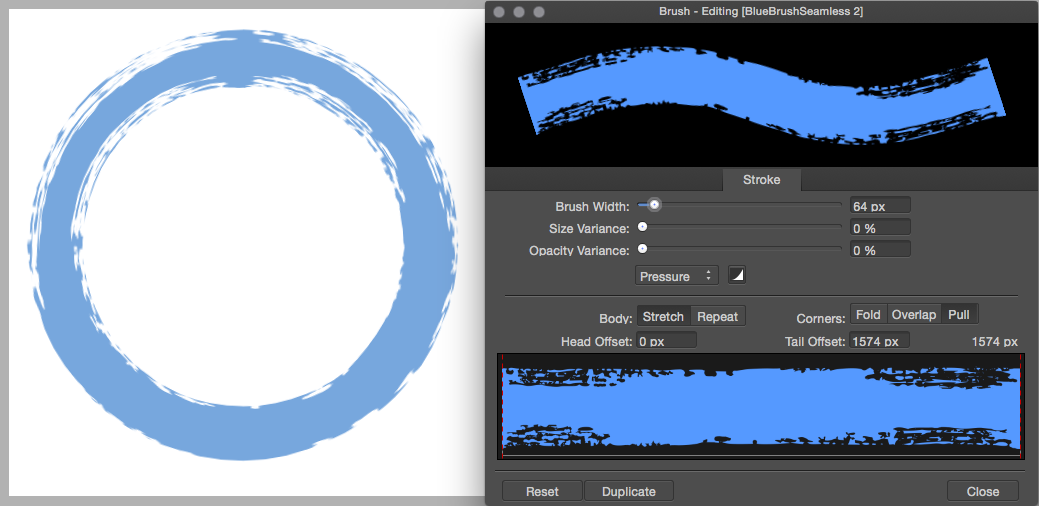Click the brush texture strip thumbnail

pos(761,407)
